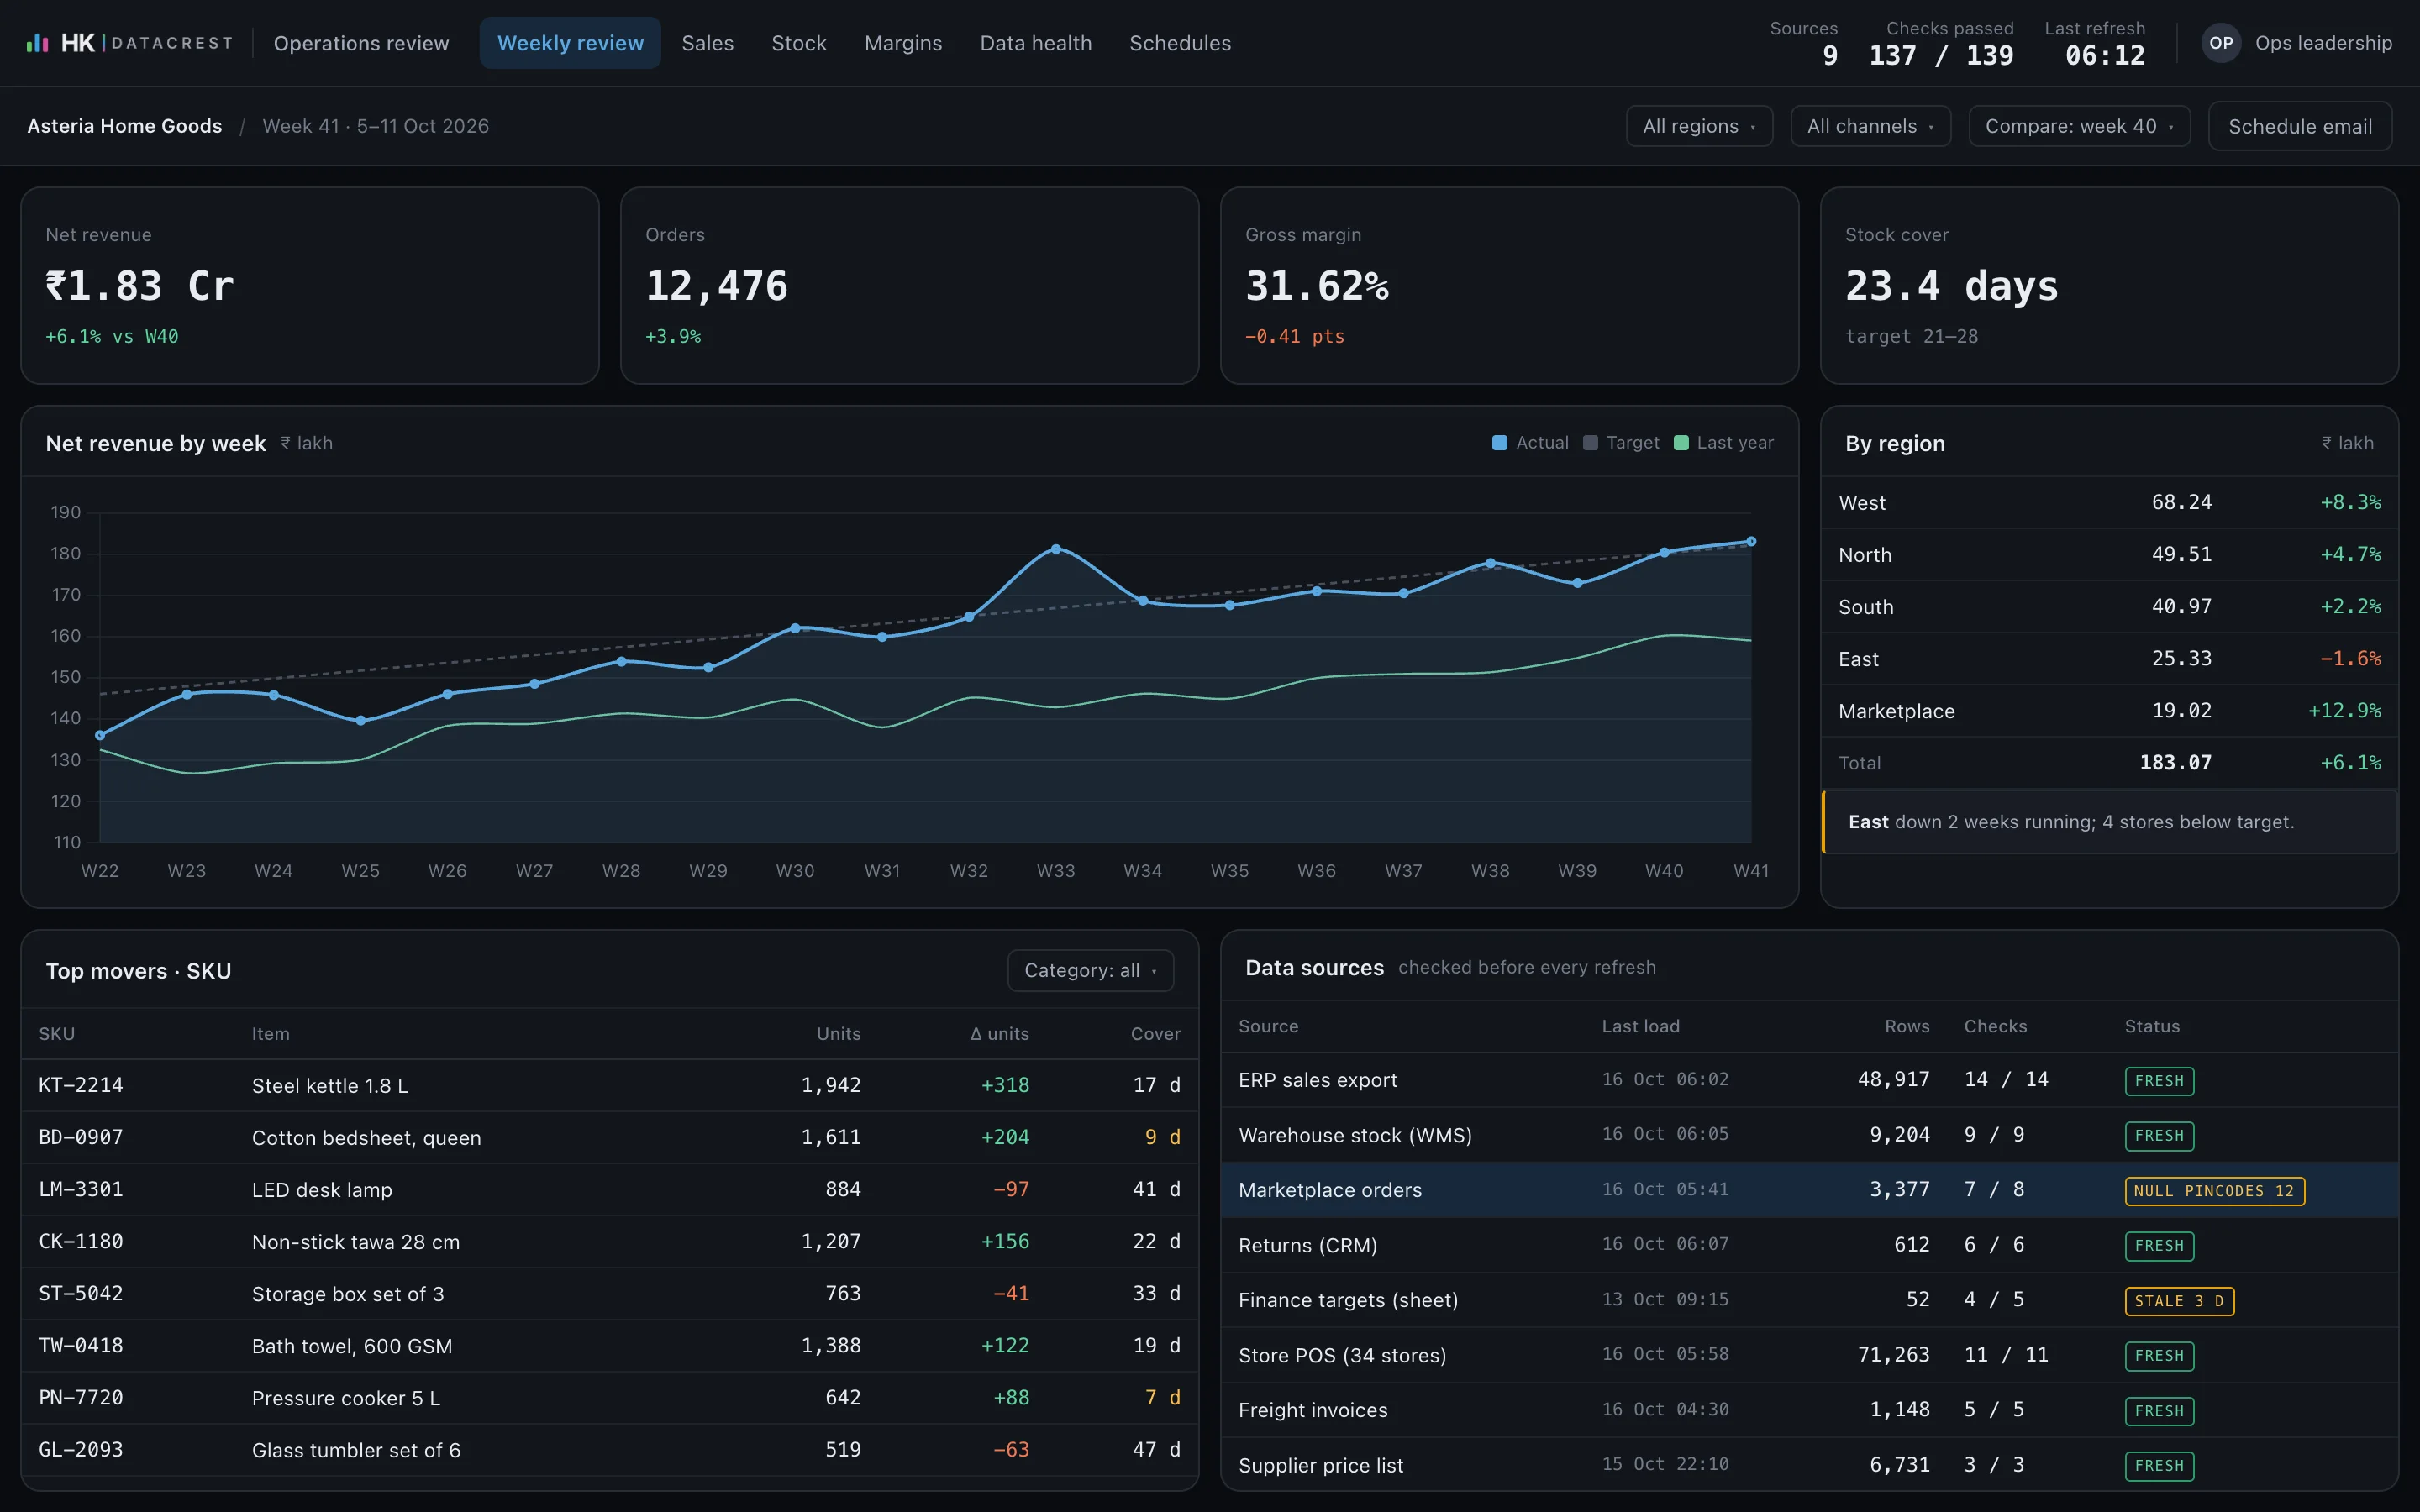The image size is (2420, 1512).
Task: Click the Asteria Home Goods breadcrumb
Action: point(125,126)
